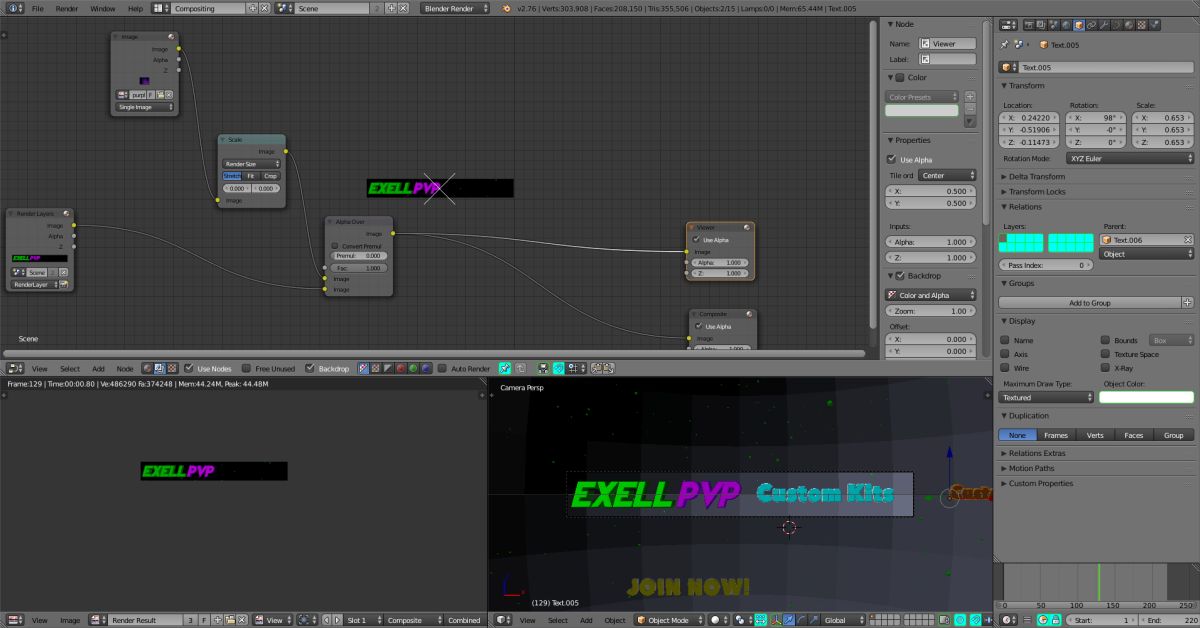The image size is (1200, 628).
Task: Click the Location X value field
Action: 1030,117
